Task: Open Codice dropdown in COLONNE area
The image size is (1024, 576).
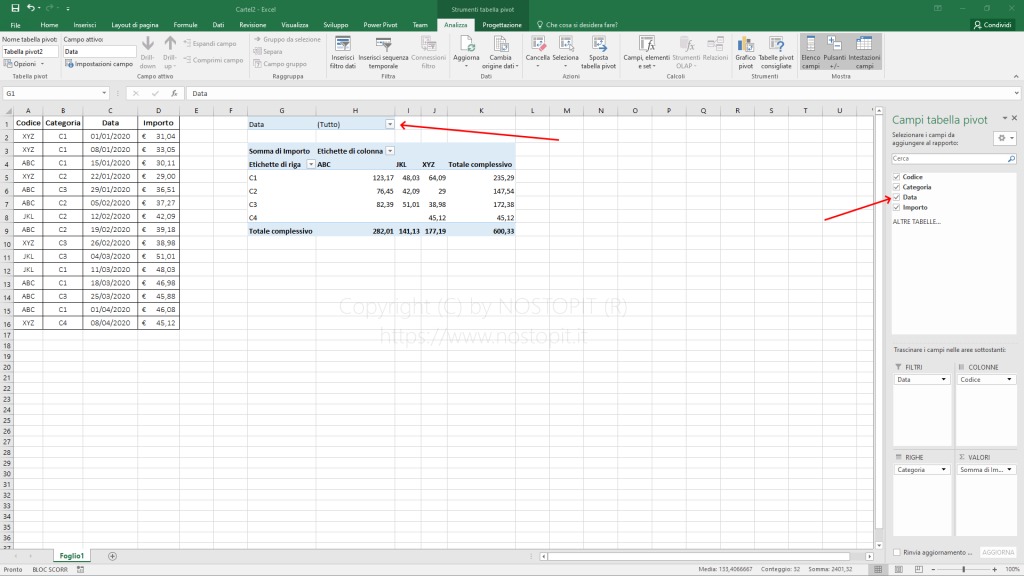Action: pos(1009,379)
